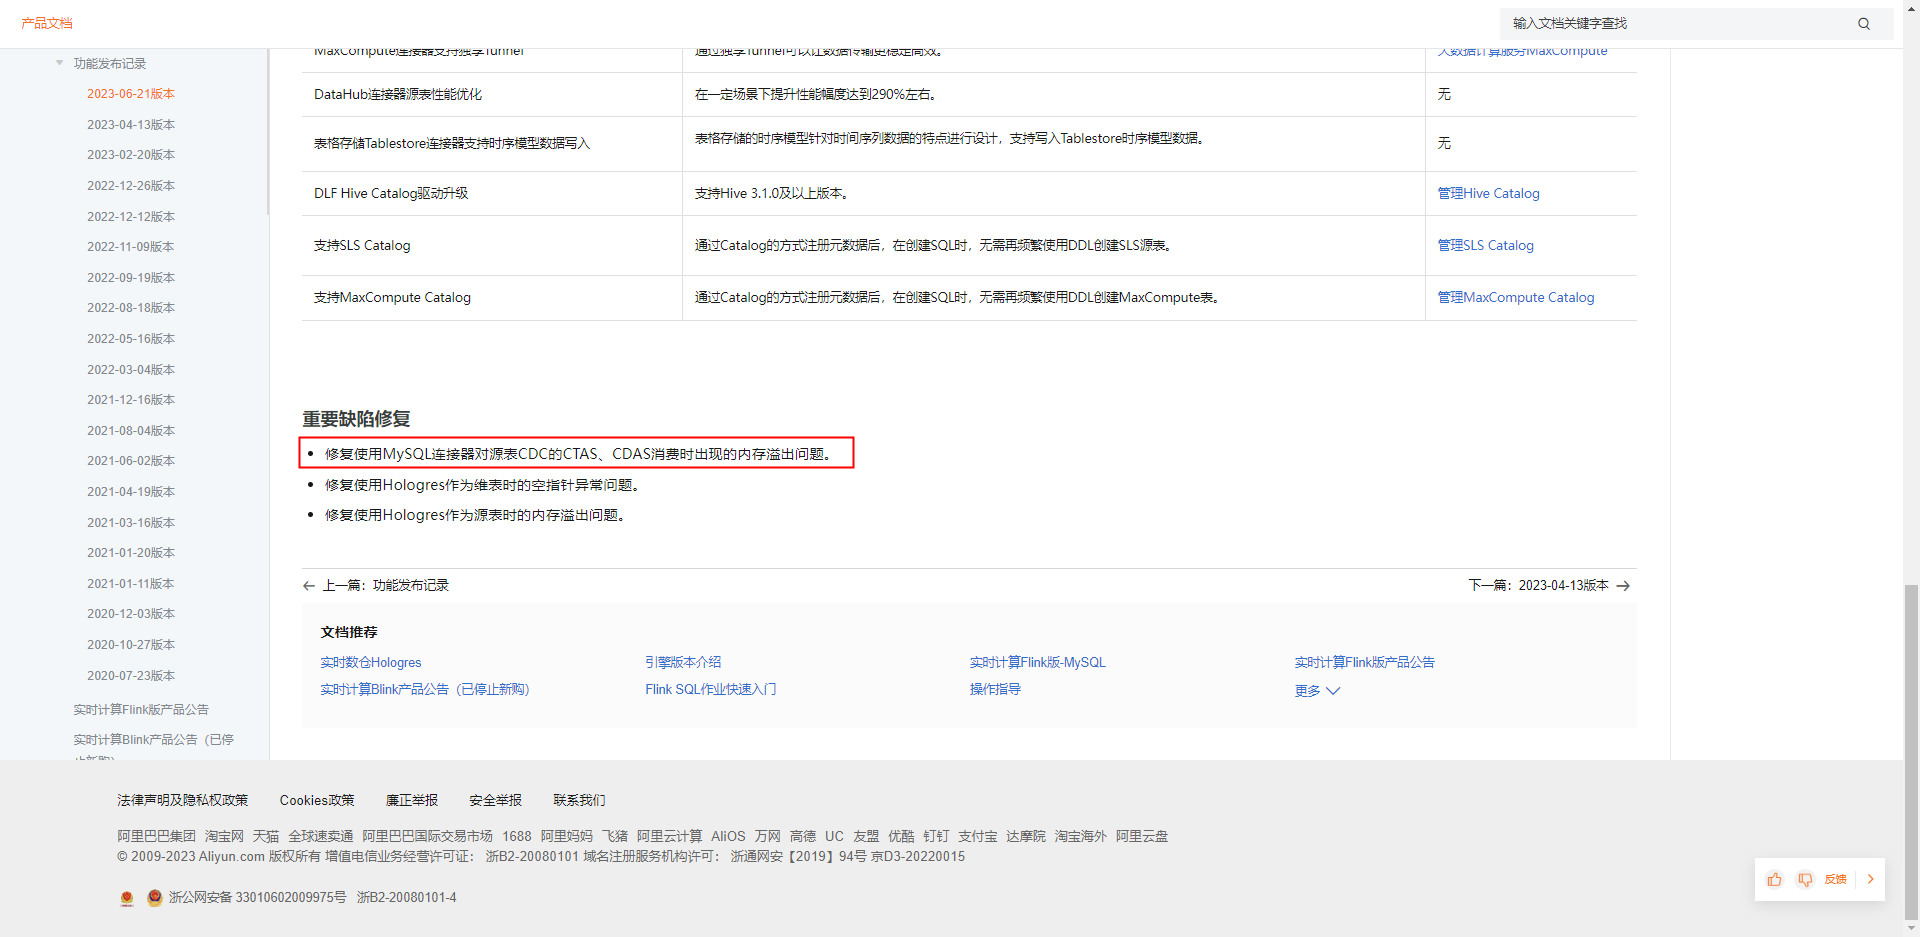The height and width of the screenshot is (937, 1920).
Task: Expand the feedback panel chevron arrow
Action: [x=1870, y=880]
